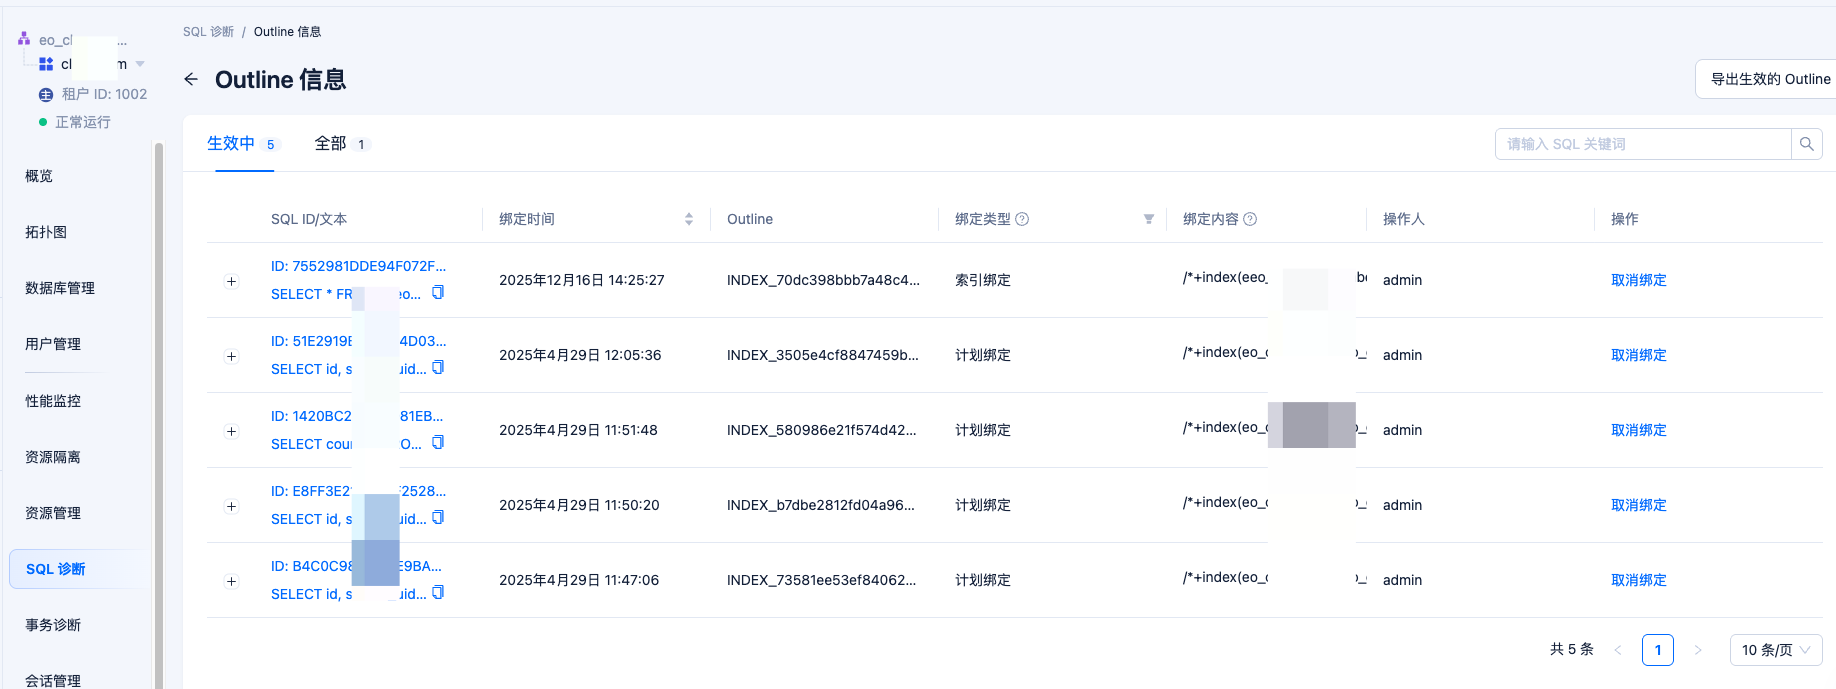Click 取消绑定 for INDEX_70dc398bbb7a48c4 row
This screenshot has height=689, width=1836.
point(1638,280)
